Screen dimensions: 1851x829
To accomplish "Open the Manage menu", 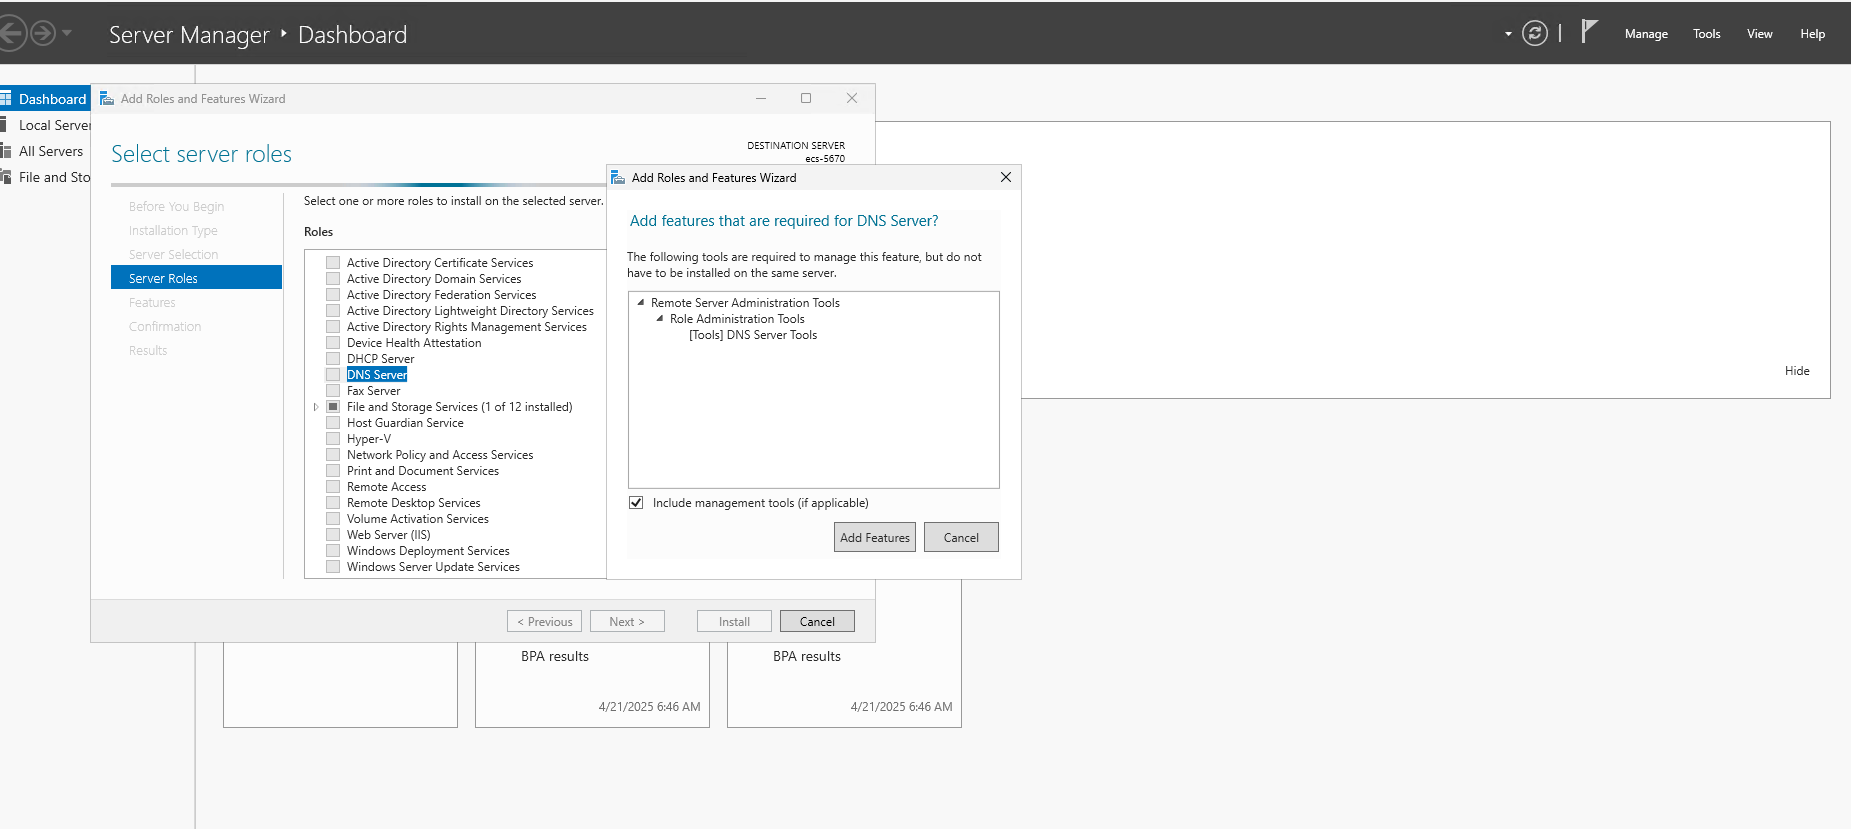I will click(x=1645, y=34).
